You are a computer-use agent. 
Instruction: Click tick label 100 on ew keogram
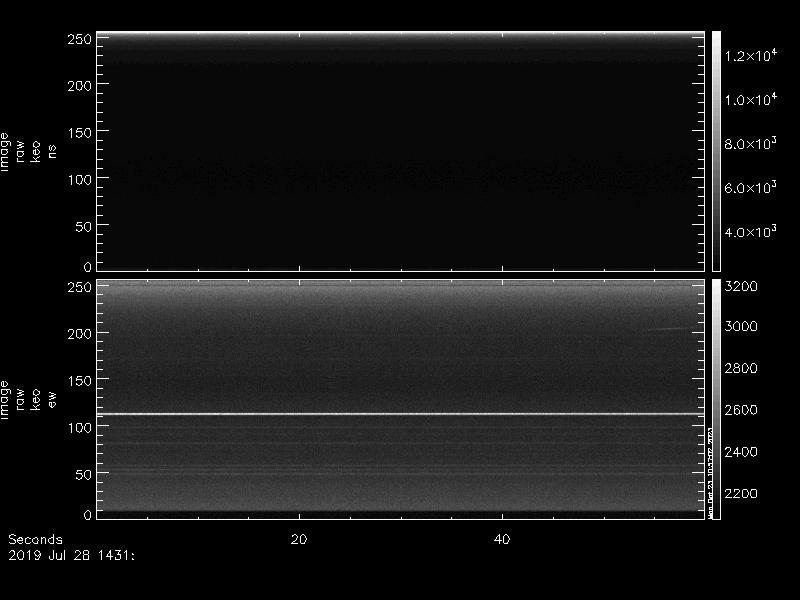[80, 428]
